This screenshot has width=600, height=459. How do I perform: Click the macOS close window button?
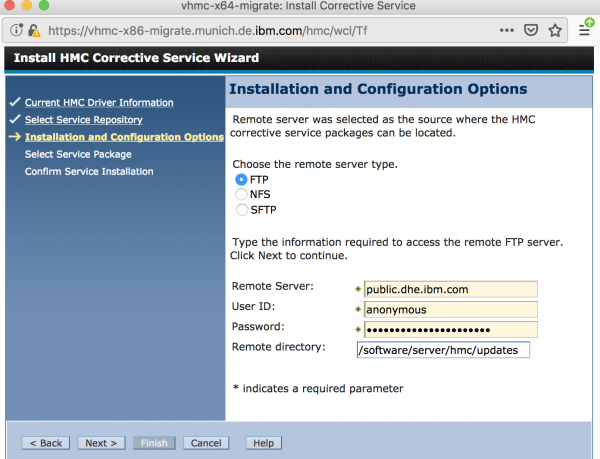(x=8, y=5)
